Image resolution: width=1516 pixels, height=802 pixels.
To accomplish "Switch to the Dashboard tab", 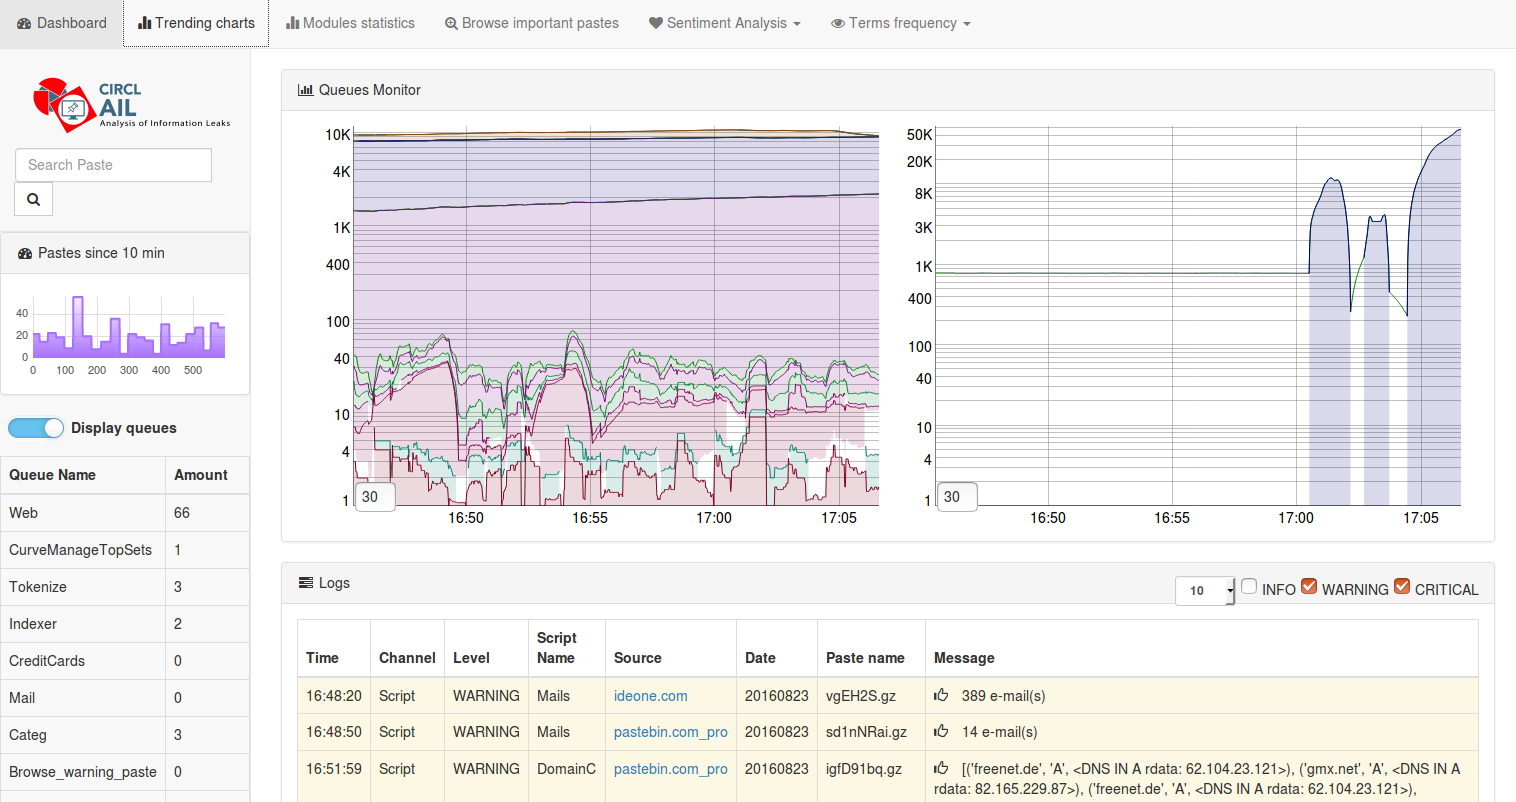I will click(62, 23).
